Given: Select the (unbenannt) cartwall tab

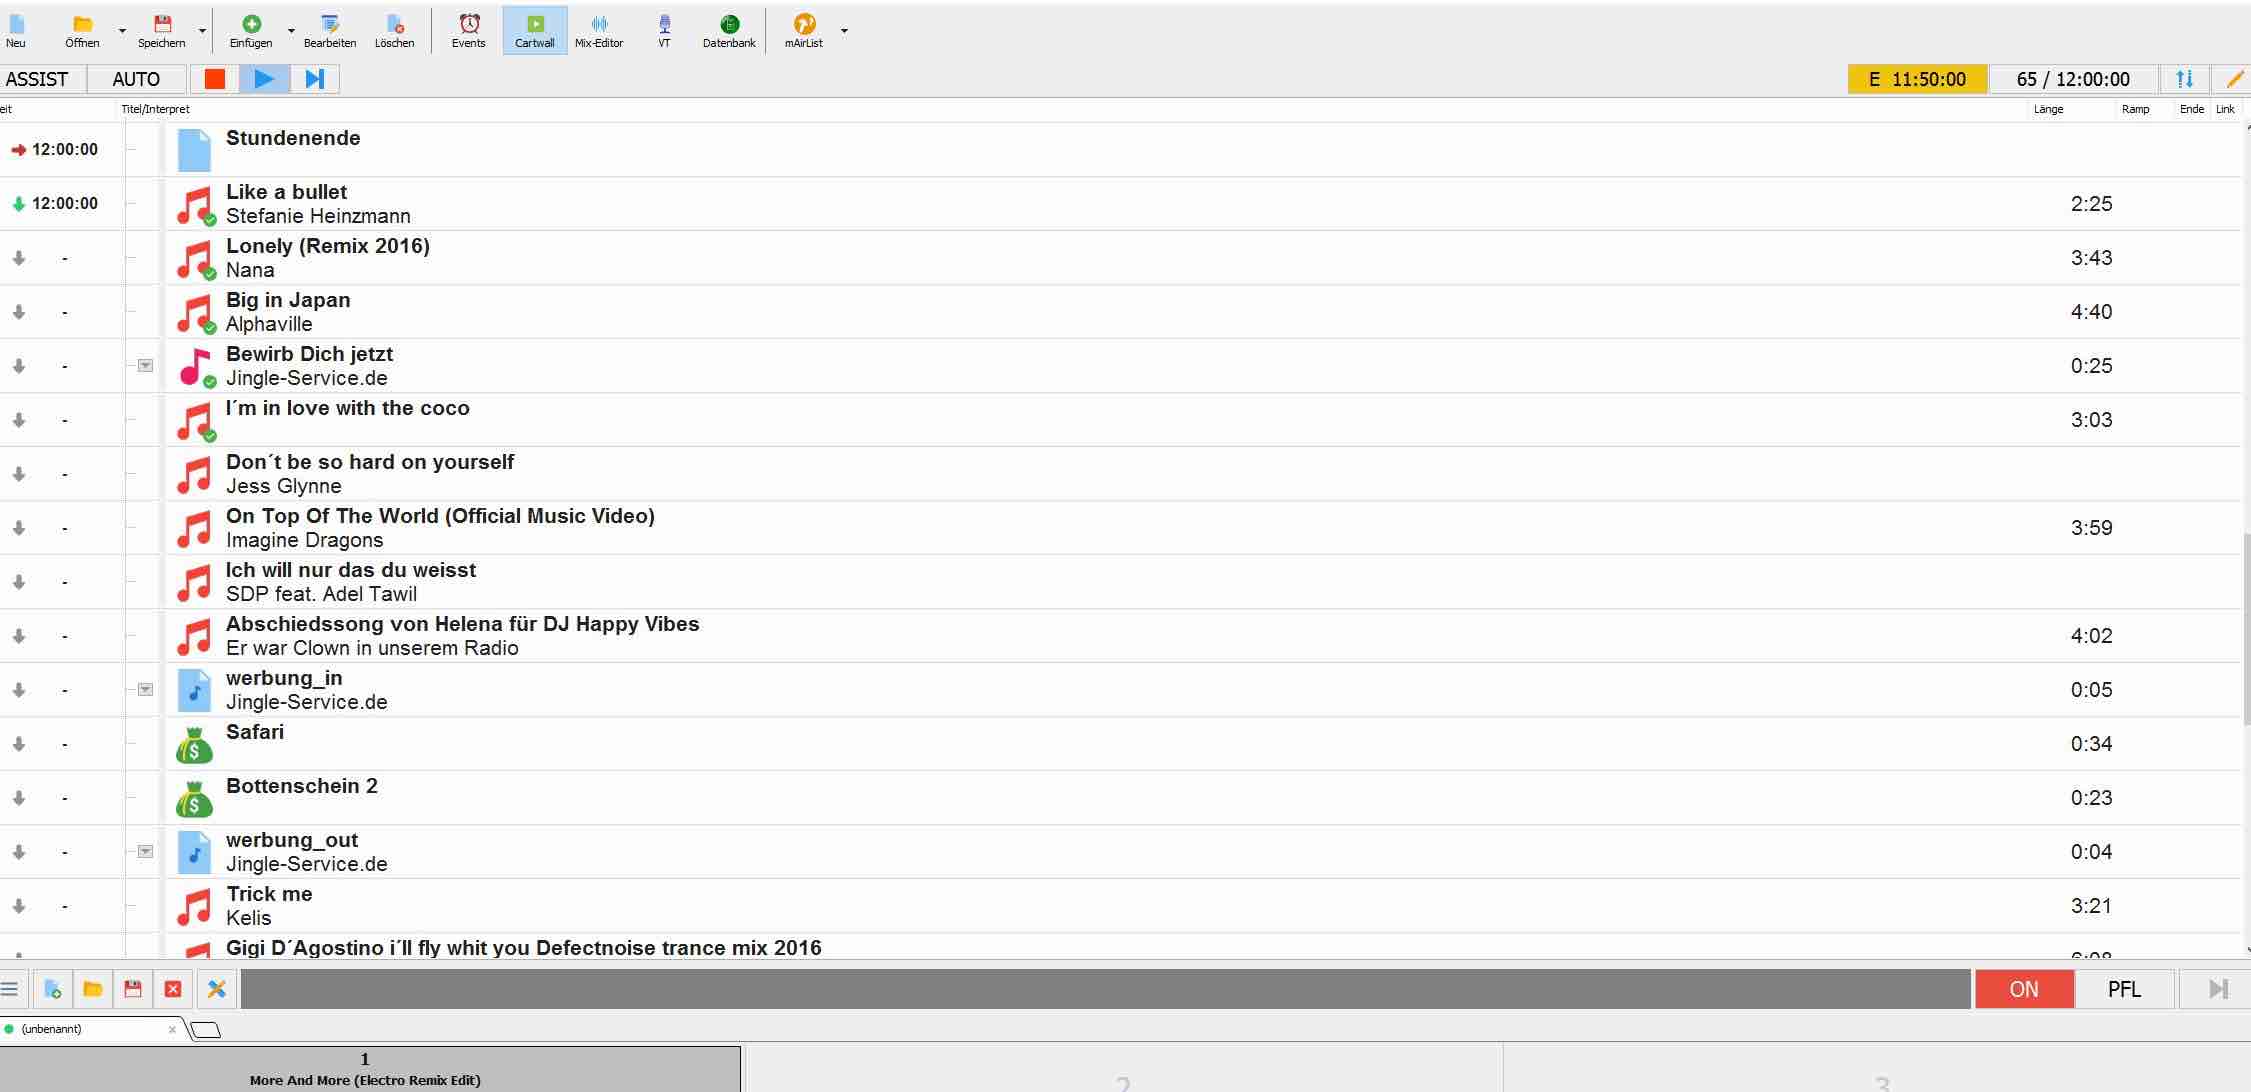Looking at the screenshot, I should point(52,1029).
